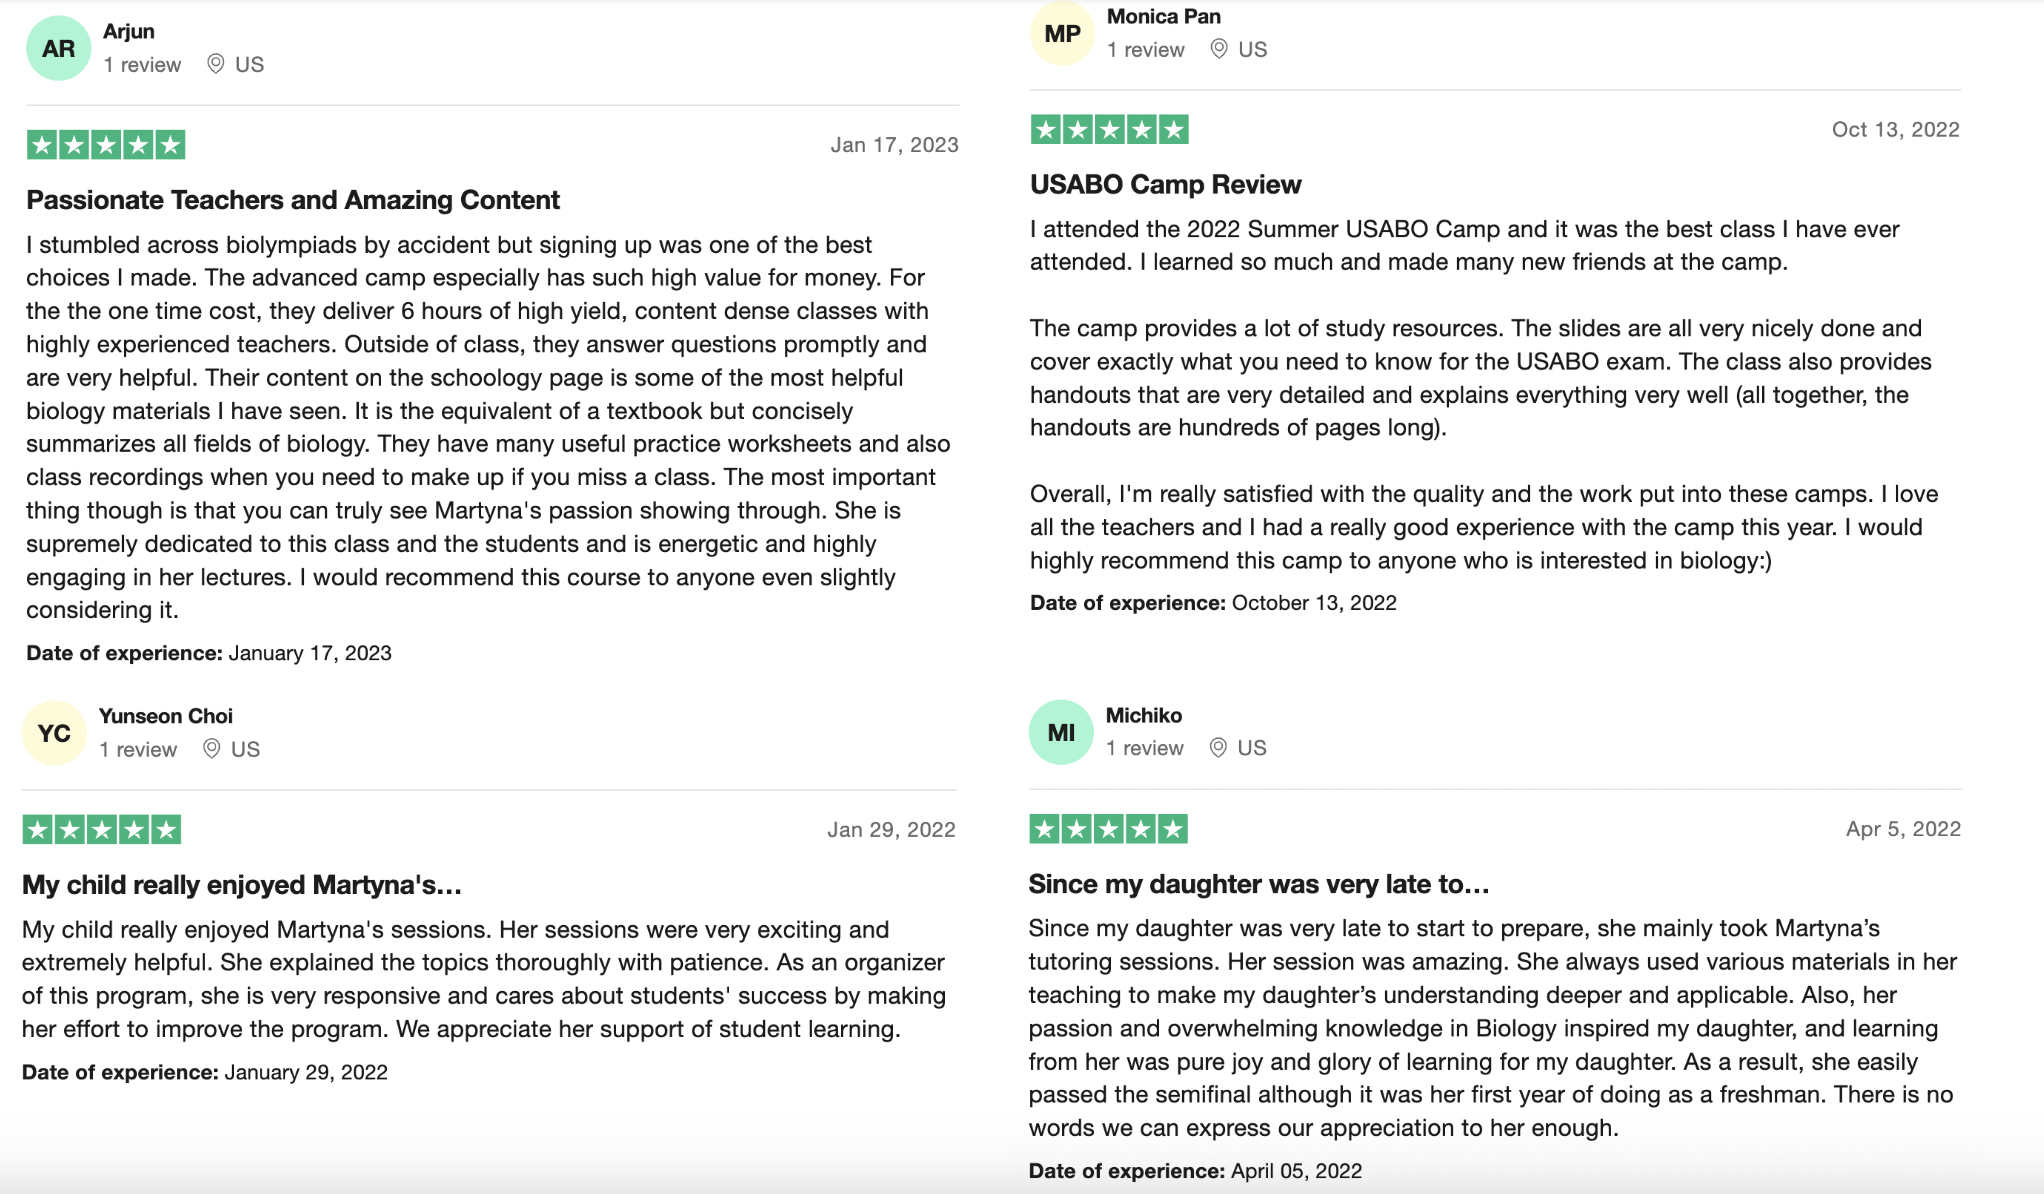The height and width of the screenshot is (1194, 2044).
Task: Click the location pin under Yunseon Choi's name
Action: point(211,749)
